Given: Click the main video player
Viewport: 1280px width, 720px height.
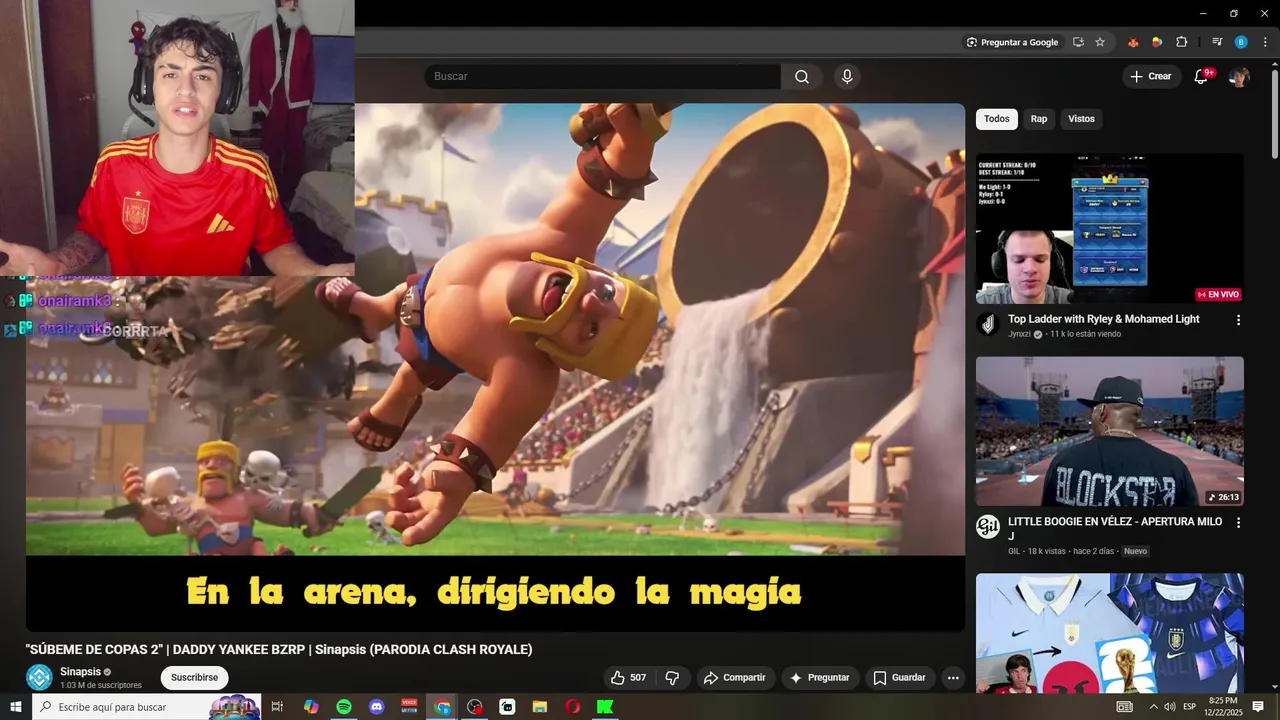Looking at the screenshot, I should [x=495, y=367].
